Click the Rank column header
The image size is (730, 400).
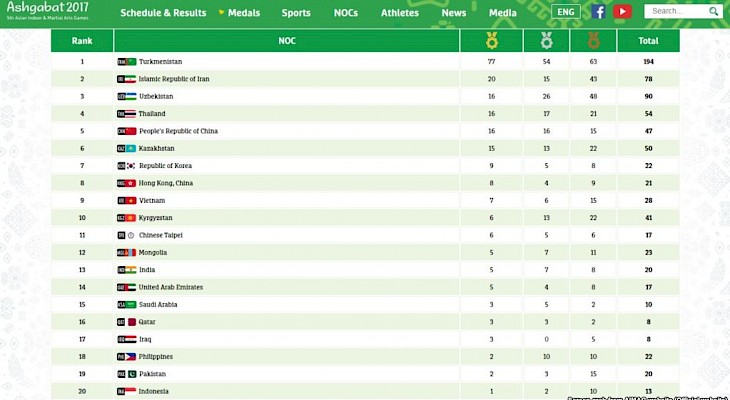point(82,41)
